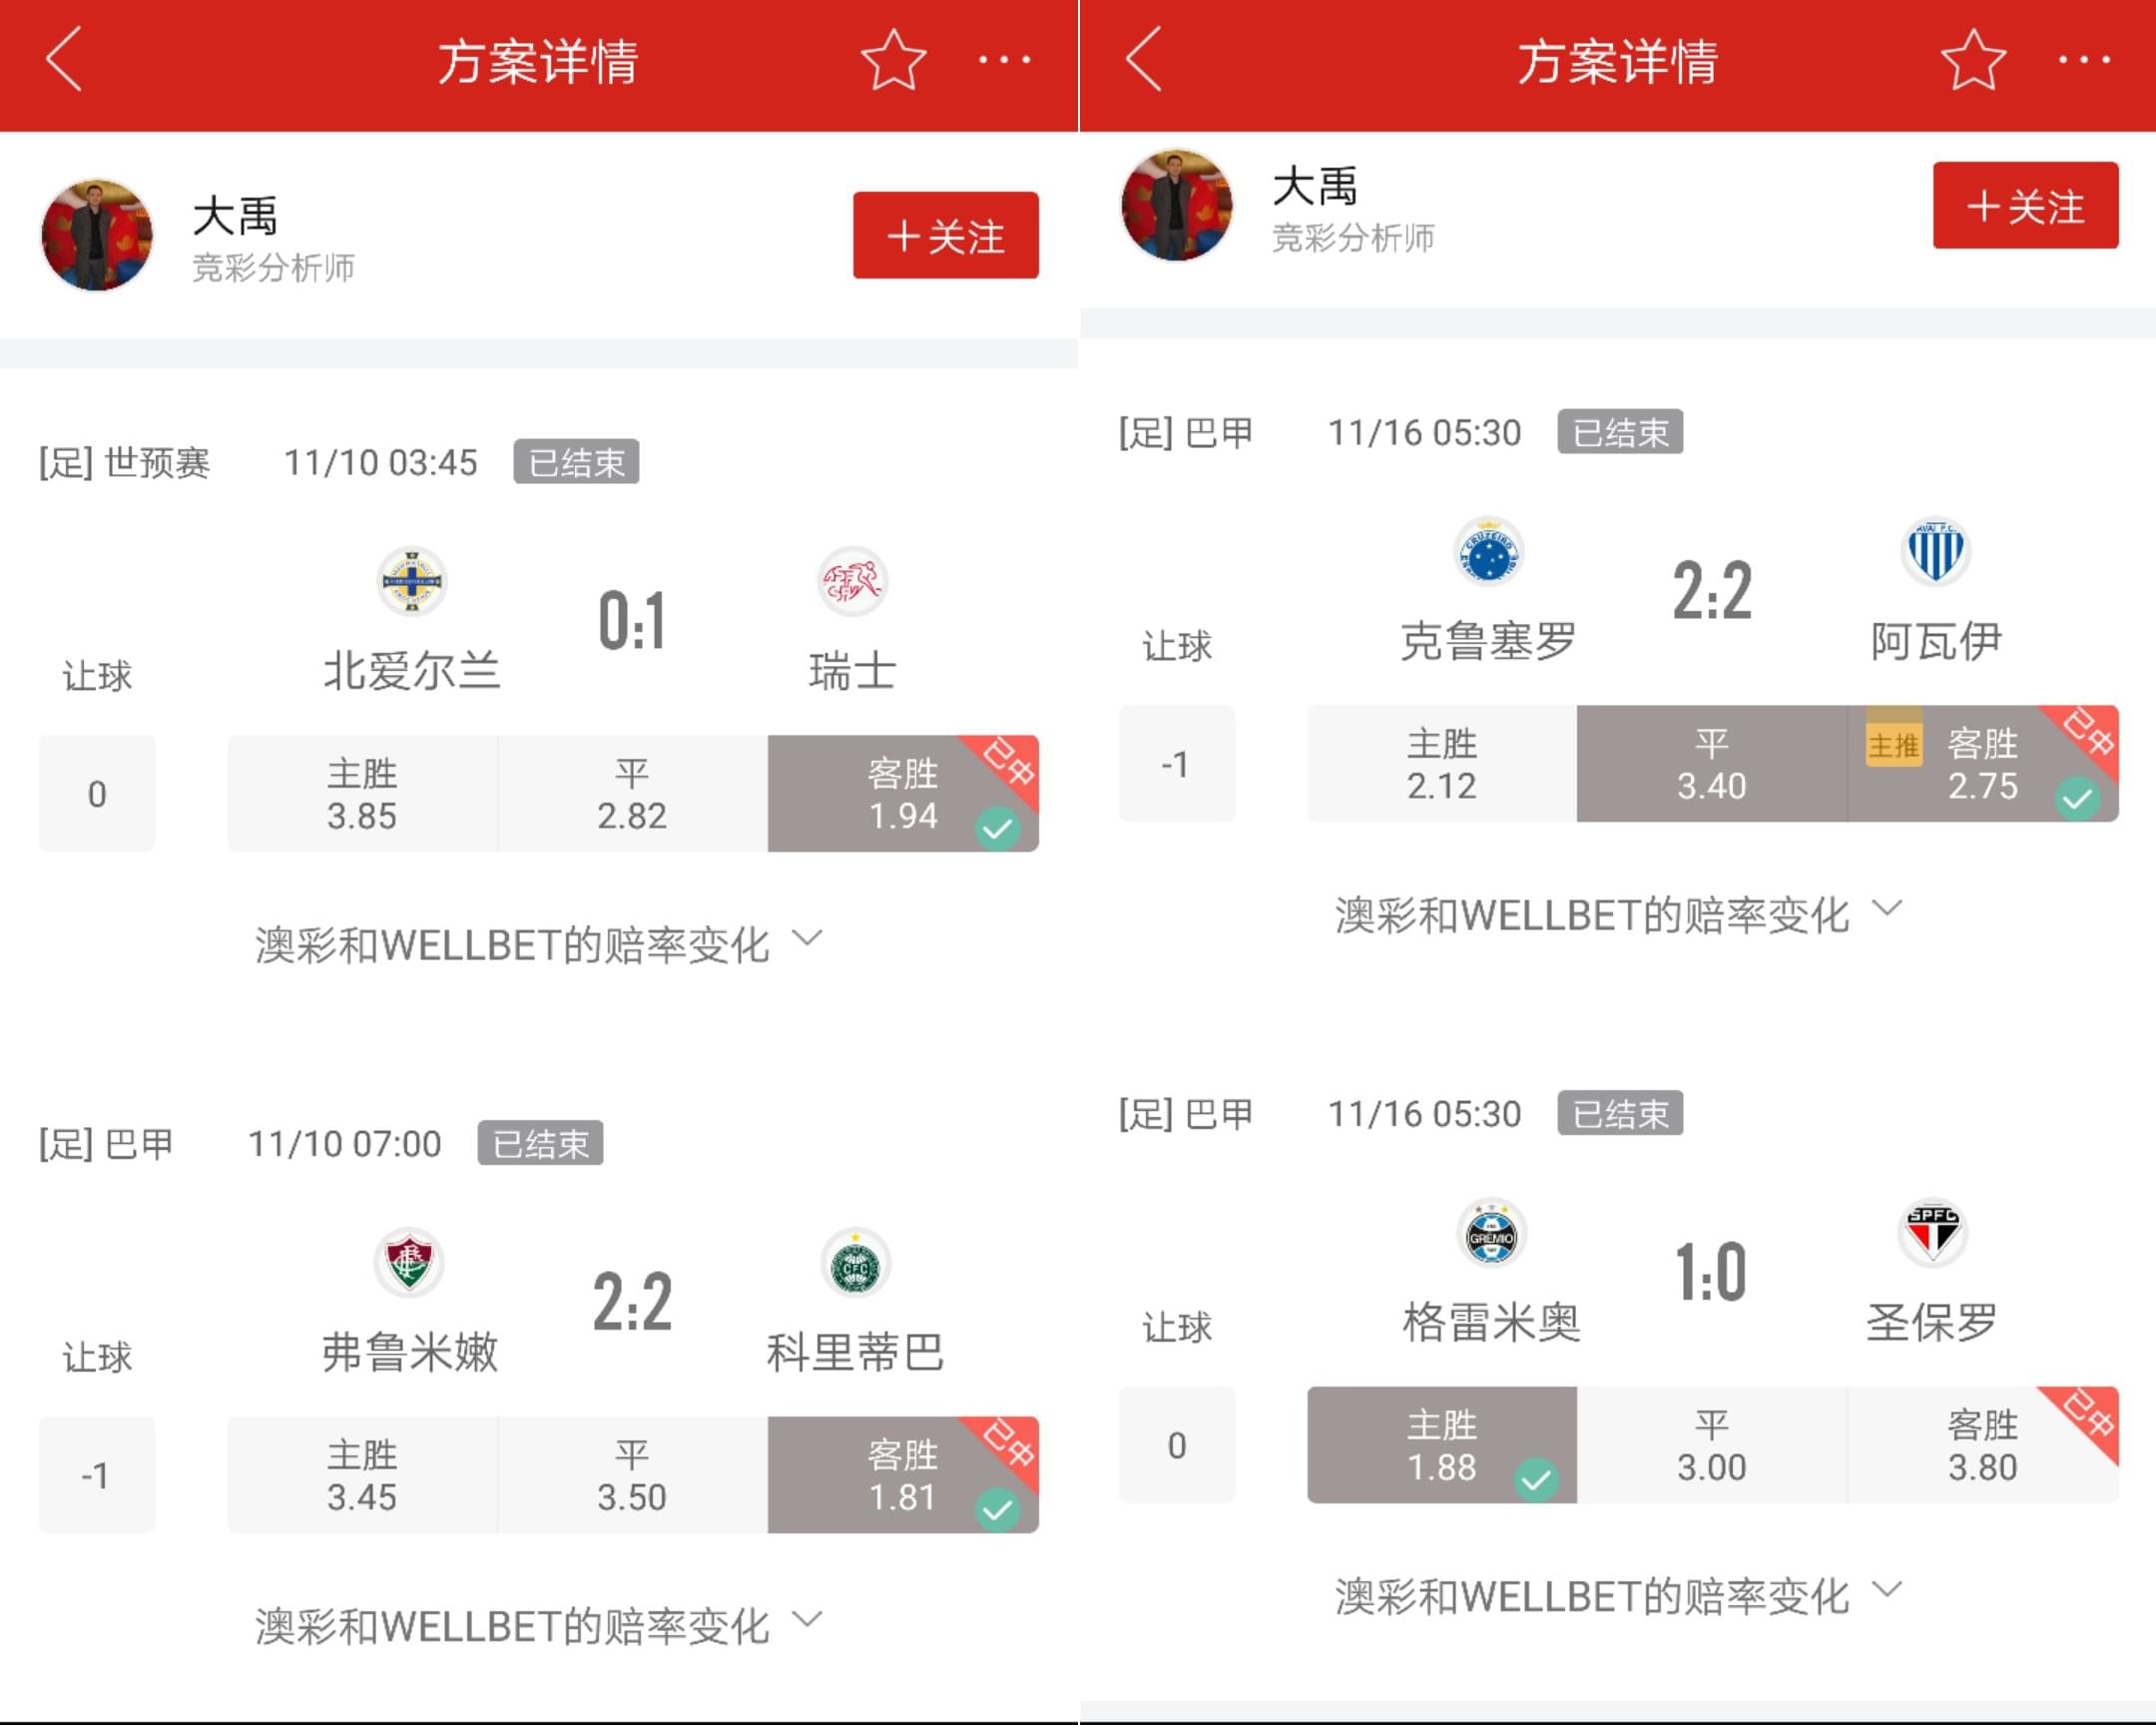Tap the 已结束 status badge on the 世预赛 match
This screenshot has width=2156, height=1725.
[x=577, y=462]
